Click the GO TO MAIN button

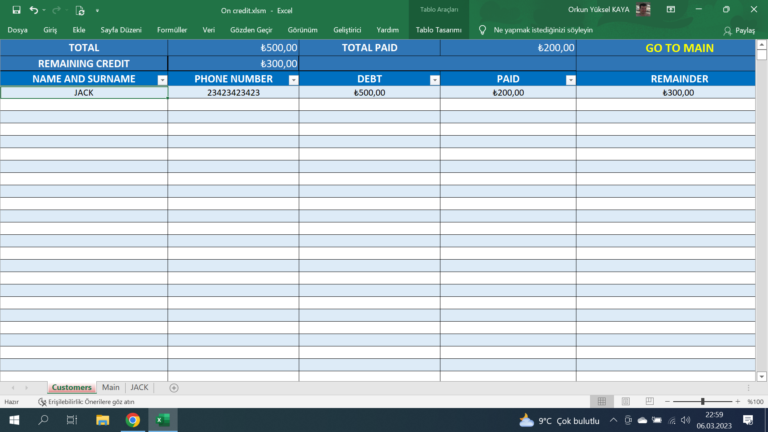pos(679,48)
